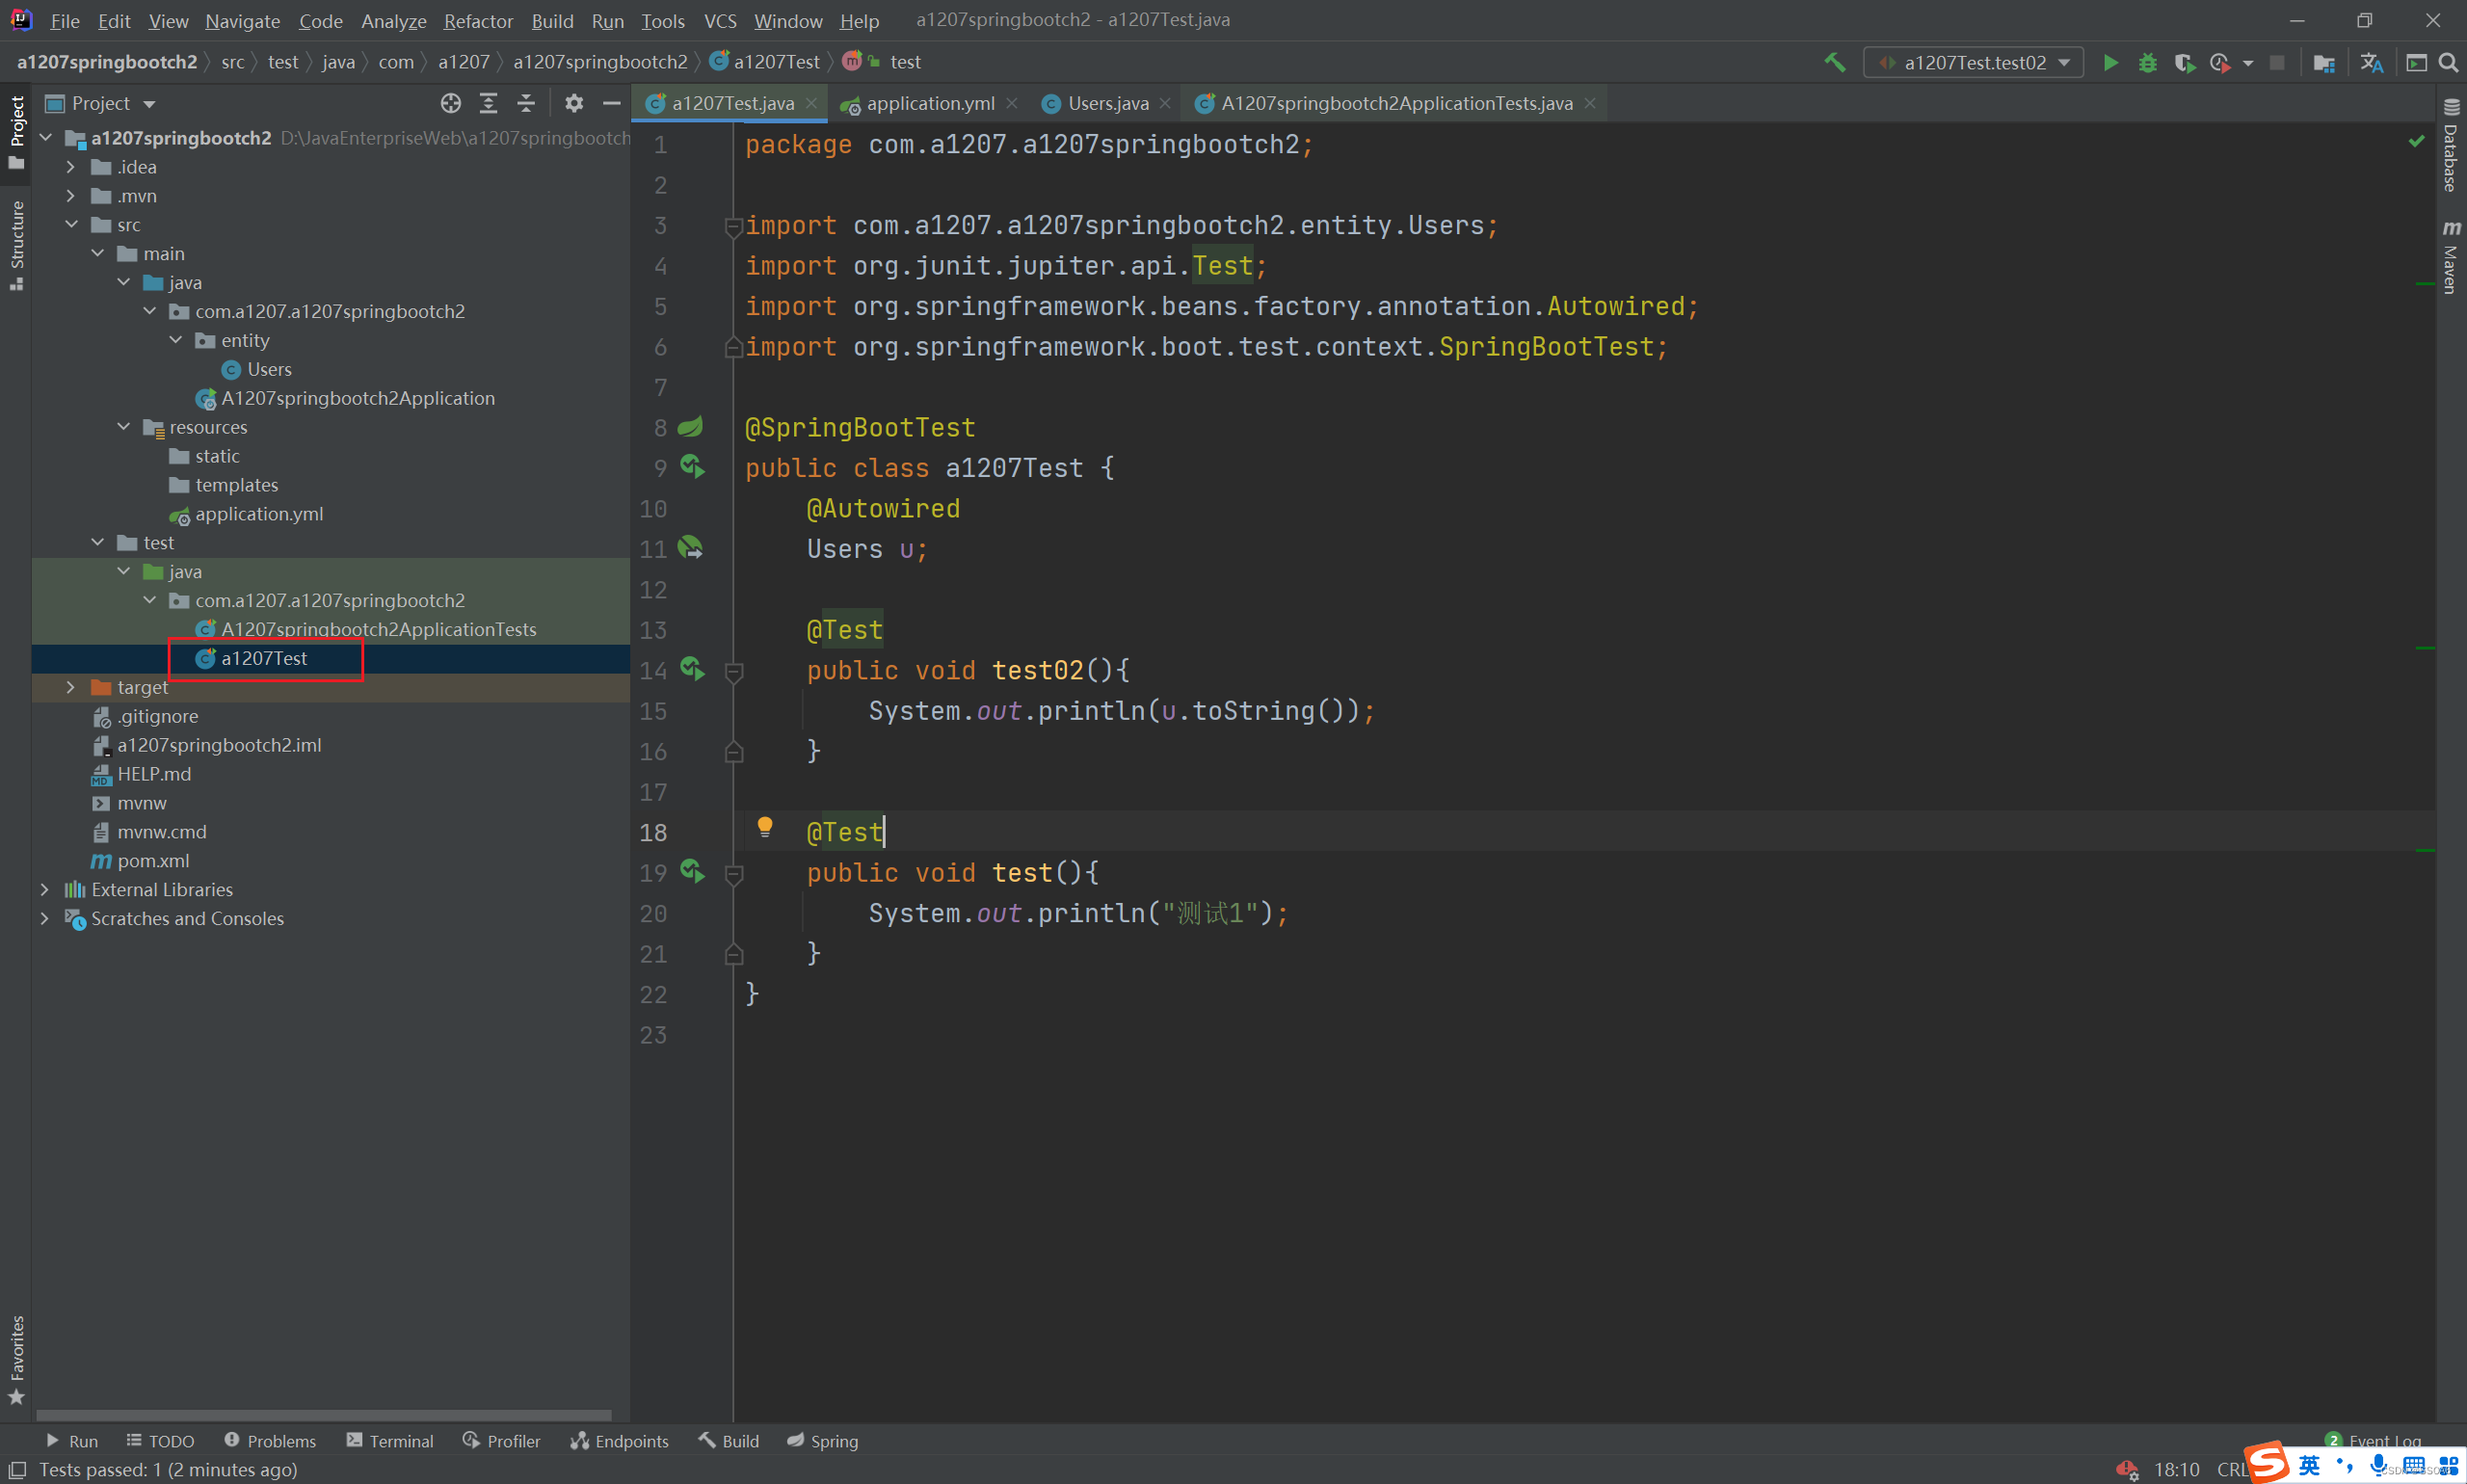The width and height of the screenshot is (2467, 1484).
Task: Open the Endpoints tool window
Action: 619,1441
